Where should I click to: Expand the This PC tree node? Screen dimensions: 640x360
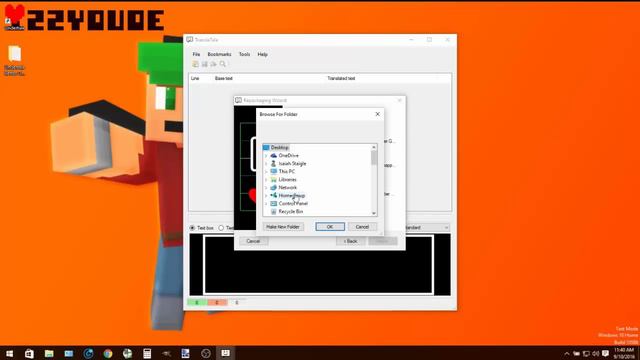click(x=266, y=171)
